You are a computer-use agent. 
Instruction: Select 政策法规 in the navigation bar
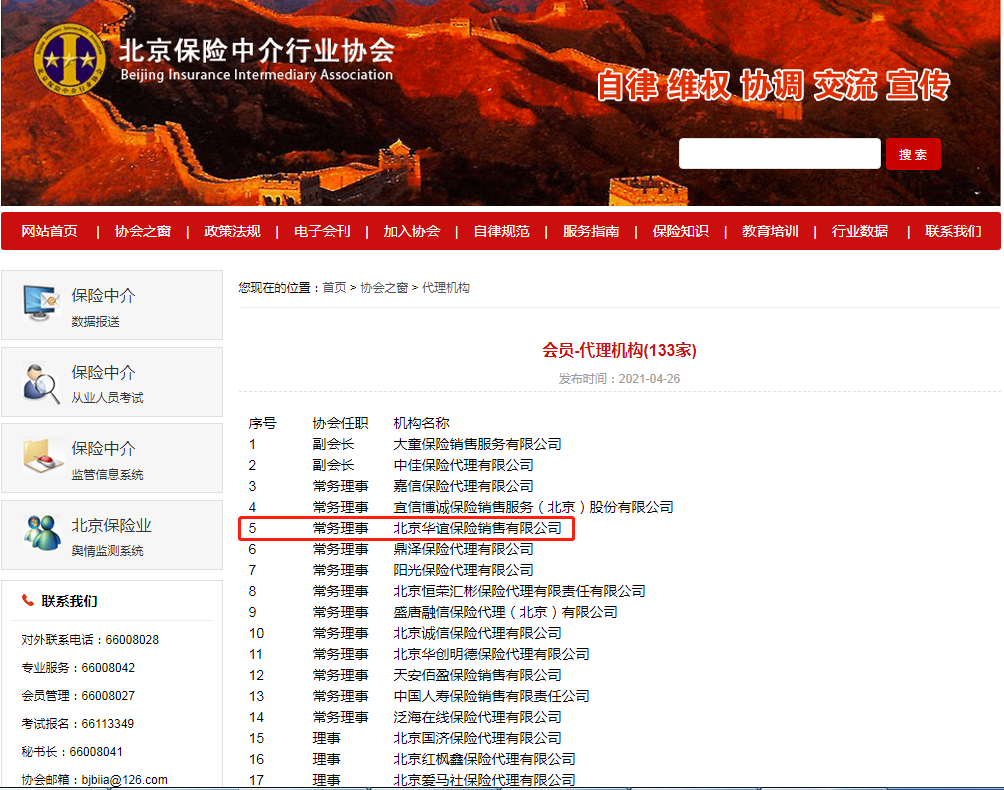(232, 231)
